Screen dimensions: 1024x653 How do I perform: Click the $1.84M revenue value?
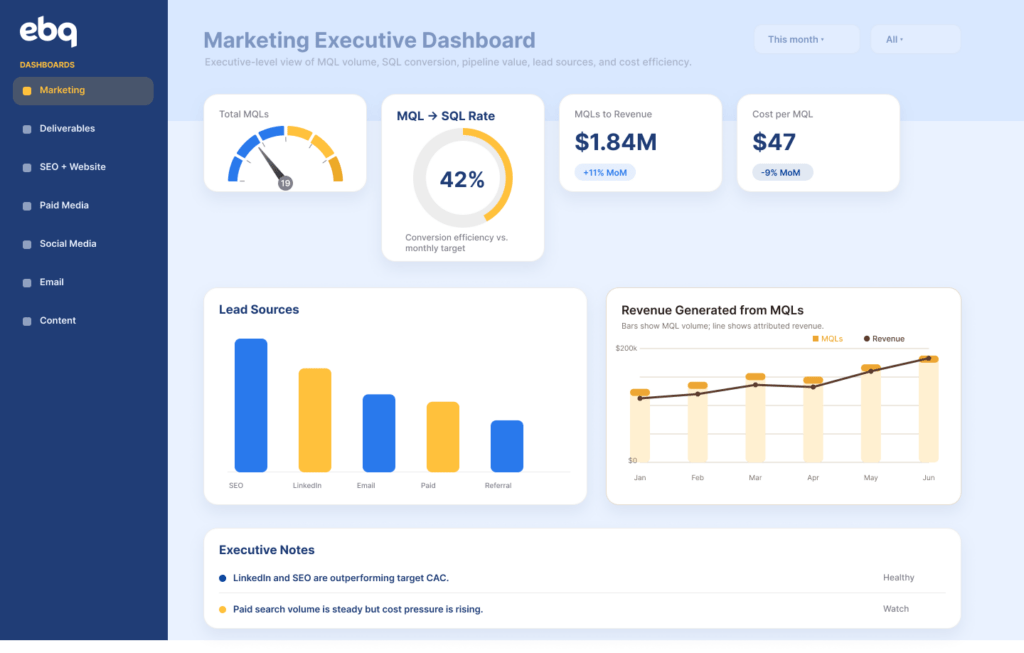(615, 142)
